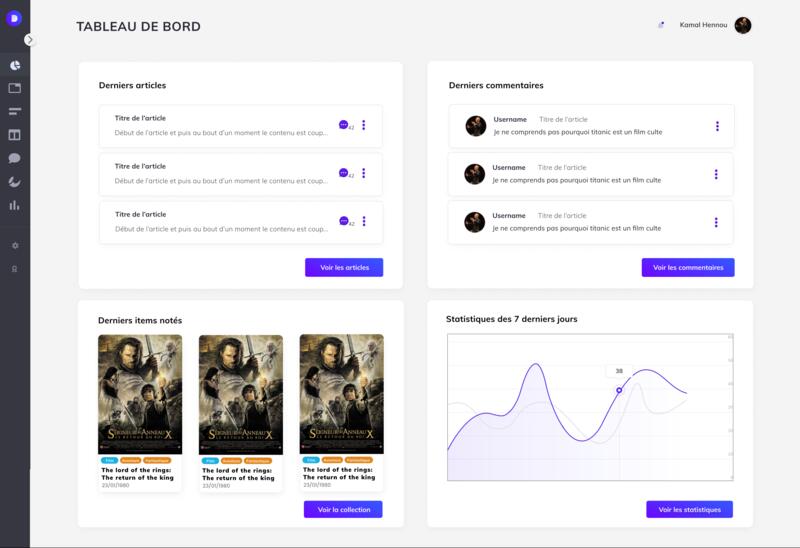The width and height of the screenshot is (800, 548).
Task: Click the rightmost card's "The lord of the rings" title
Action: (339, 473)
